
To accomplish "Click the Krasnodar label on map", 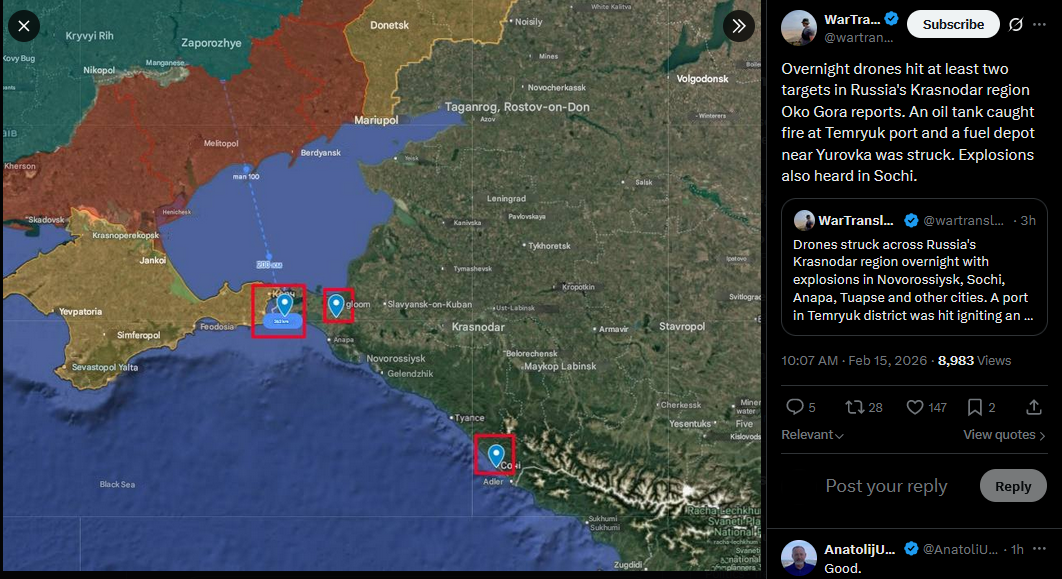I will pos(477,327).
